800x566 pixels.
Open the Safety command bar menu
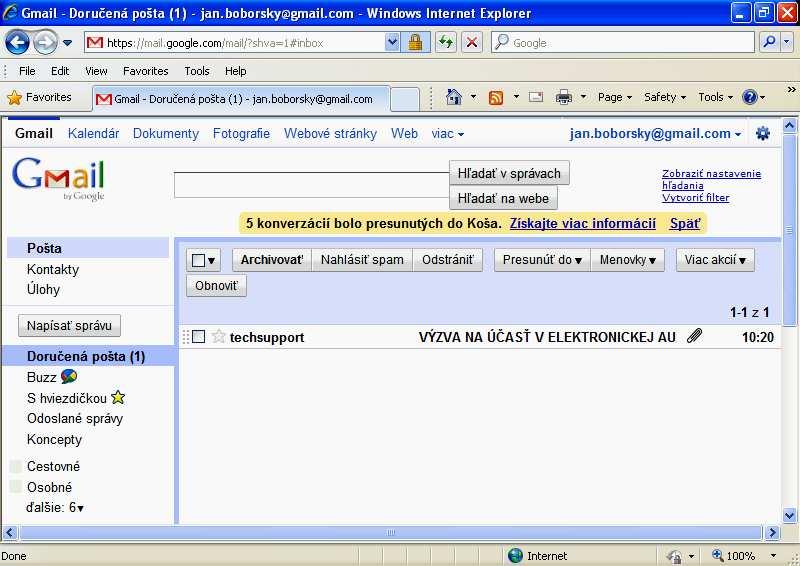coord(665,97)
